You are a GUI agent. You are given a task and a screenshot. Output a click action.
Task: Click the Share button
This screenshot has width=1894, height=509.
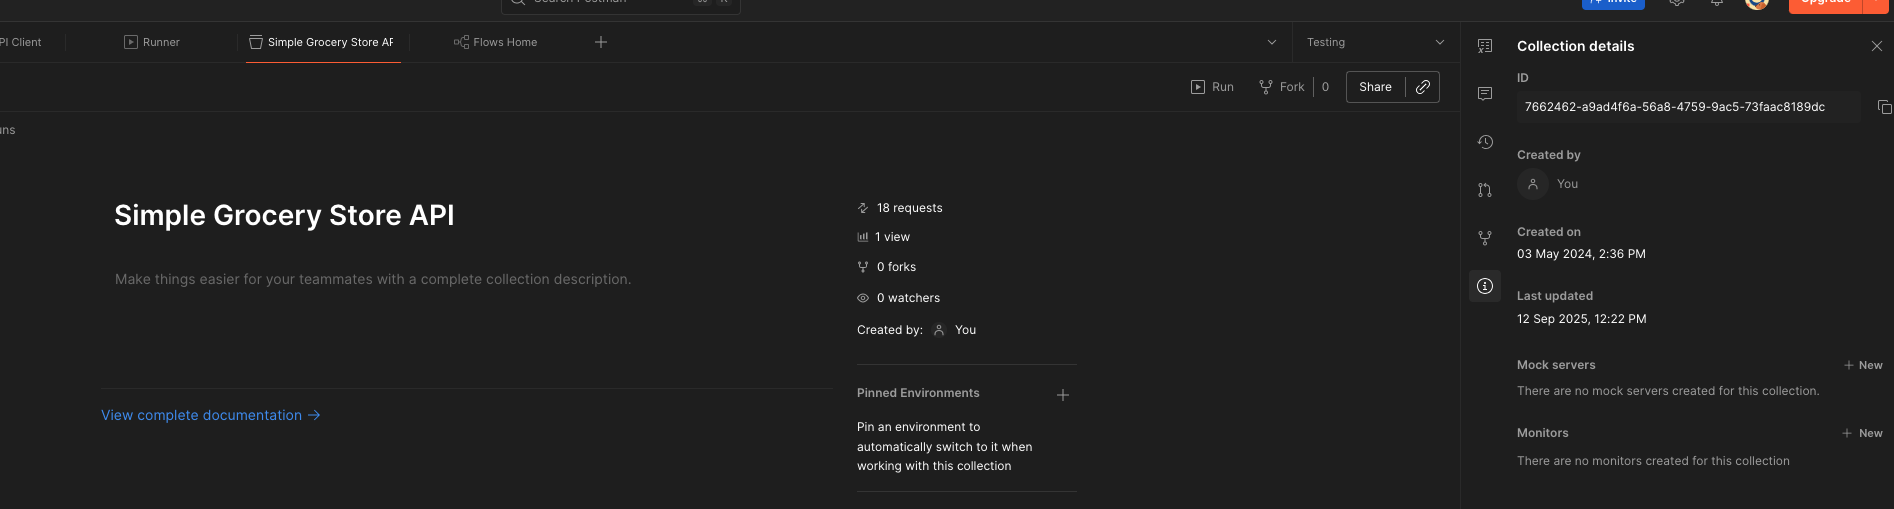point(1375,87)
